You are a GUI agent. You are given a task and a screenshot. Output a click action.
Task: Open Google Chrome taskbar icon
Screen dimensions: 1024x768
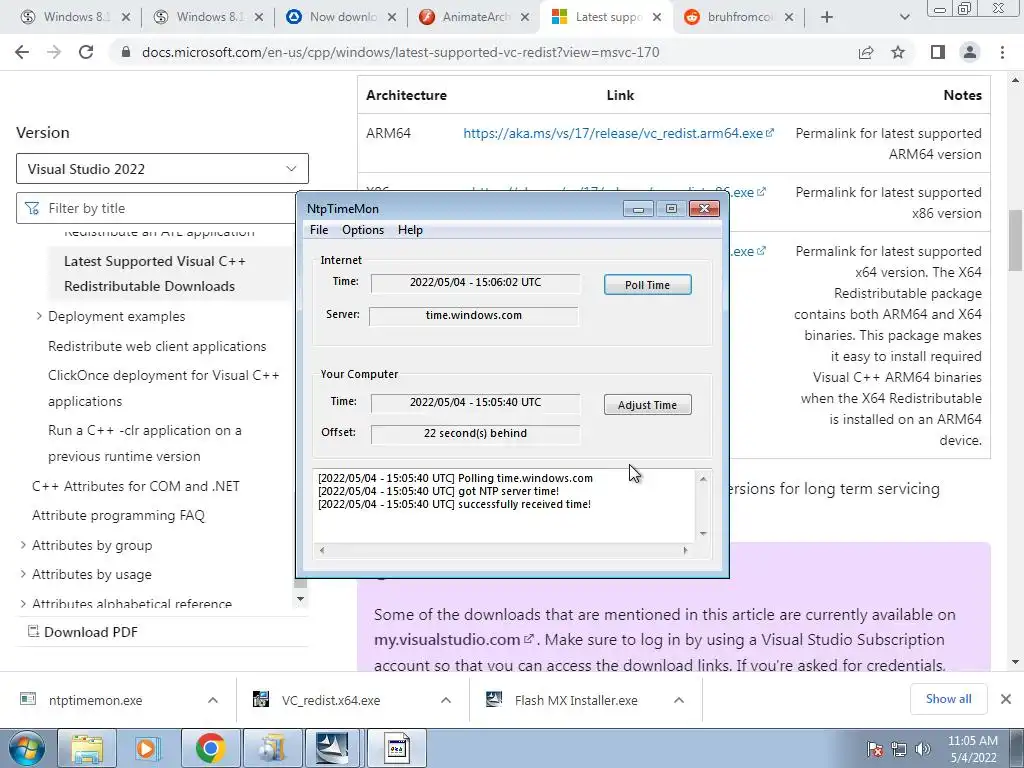click(210, 748)
